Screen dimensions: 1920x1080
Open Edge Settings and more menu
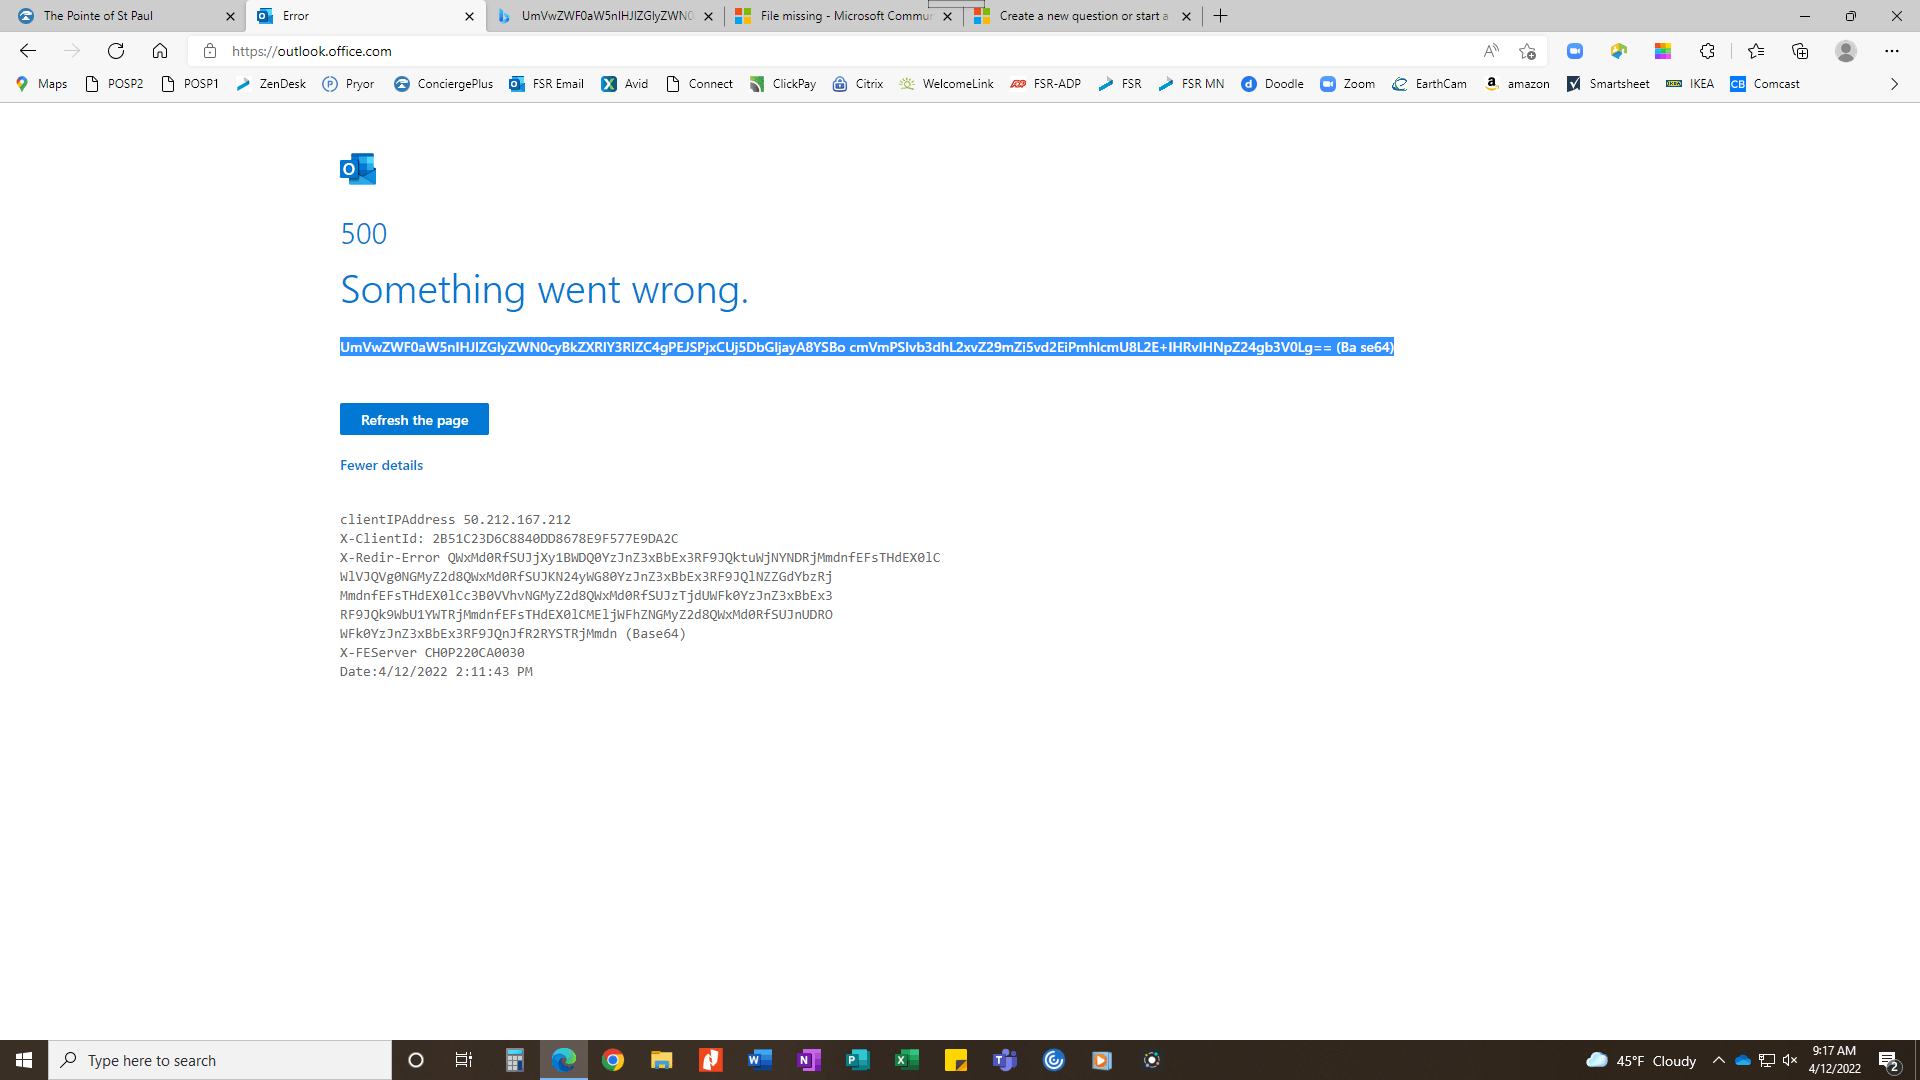tap(1891, 51)
